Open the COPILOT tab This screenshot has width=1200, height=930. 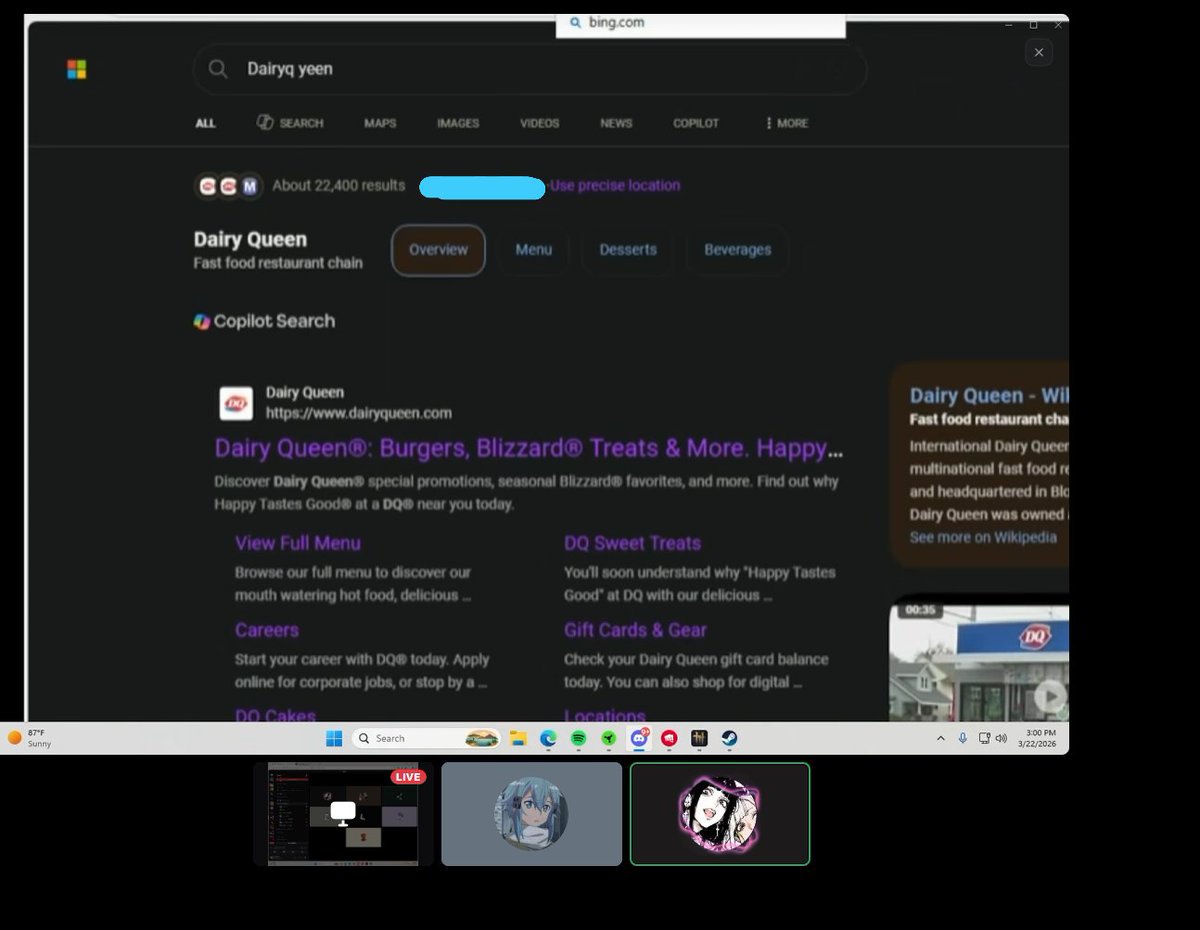[x=696, y=123]
